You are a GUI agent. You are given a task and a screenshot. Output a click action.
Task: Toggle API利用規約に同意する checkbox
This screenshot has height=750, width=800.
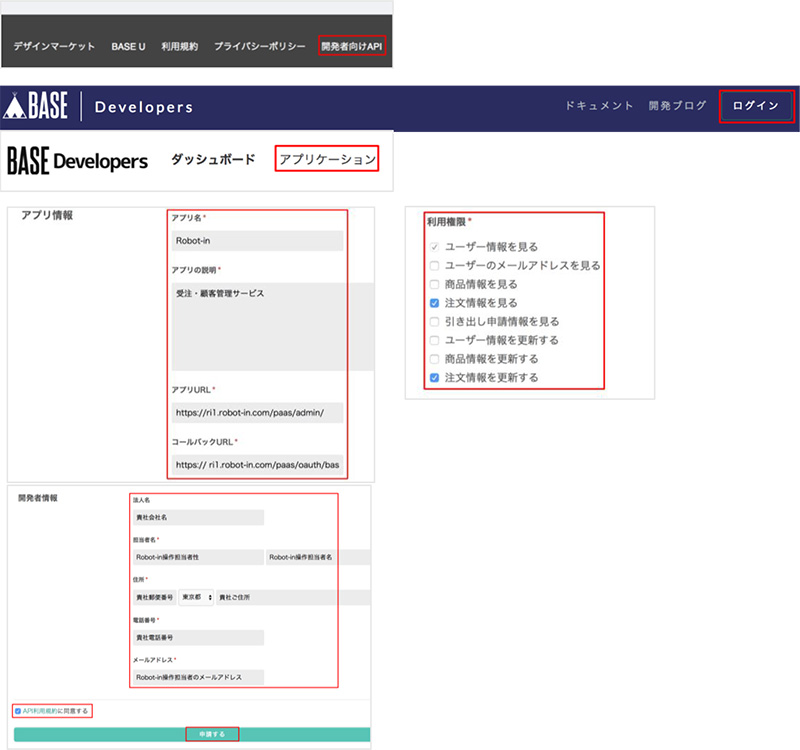point(18,711)
